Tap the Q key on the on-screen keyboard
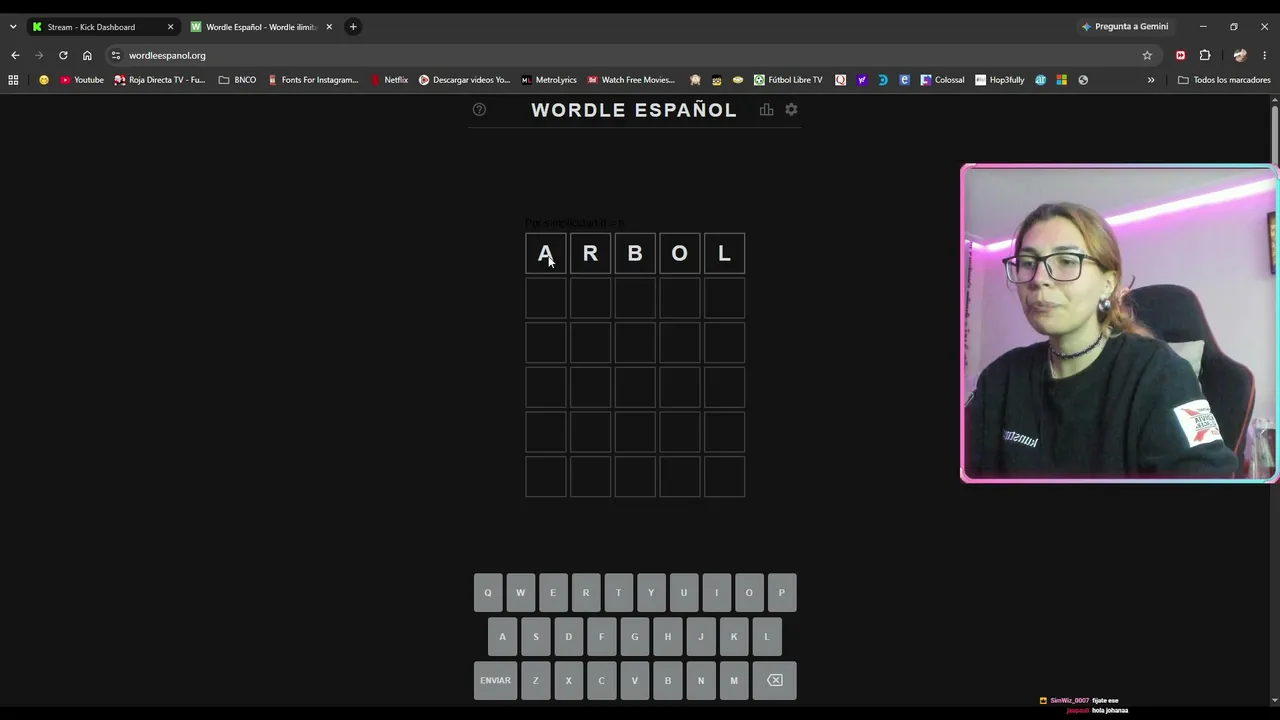The height and width of the screenshot is (720, 1280). click(x=488, y=592)
